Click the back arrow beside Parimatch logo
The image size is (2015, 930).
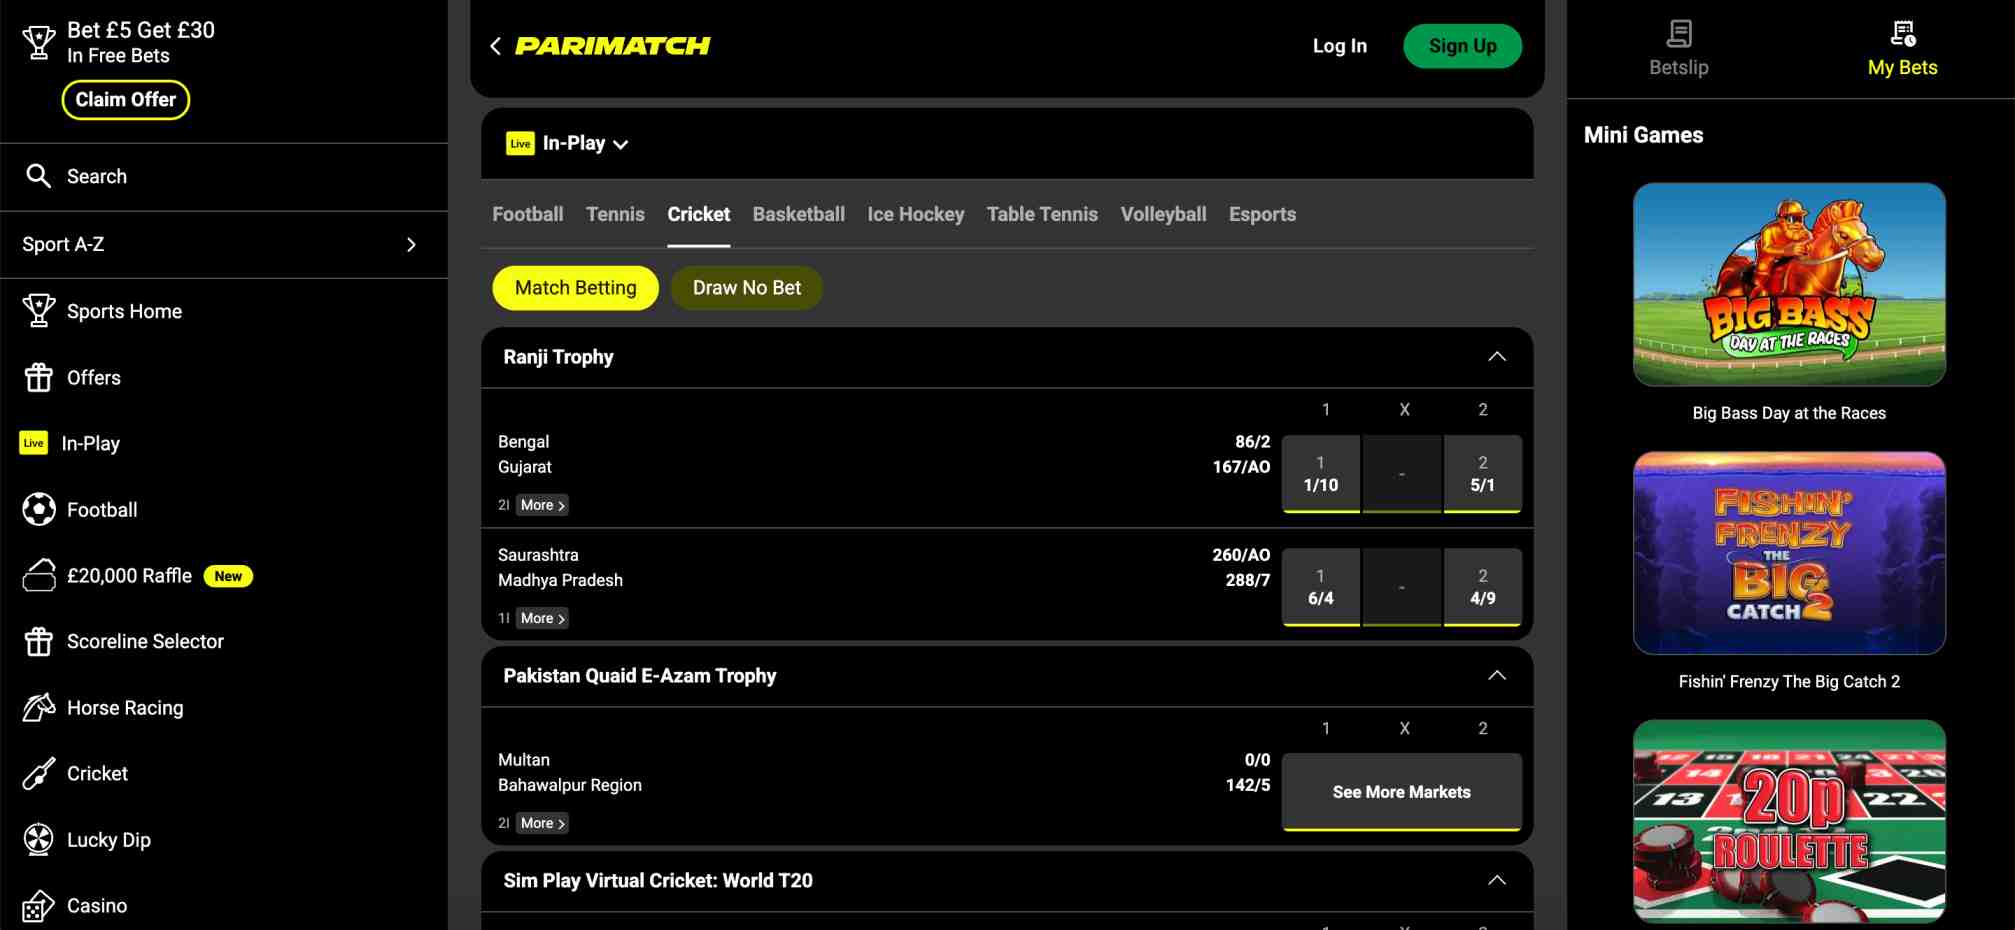pos(495,46)
